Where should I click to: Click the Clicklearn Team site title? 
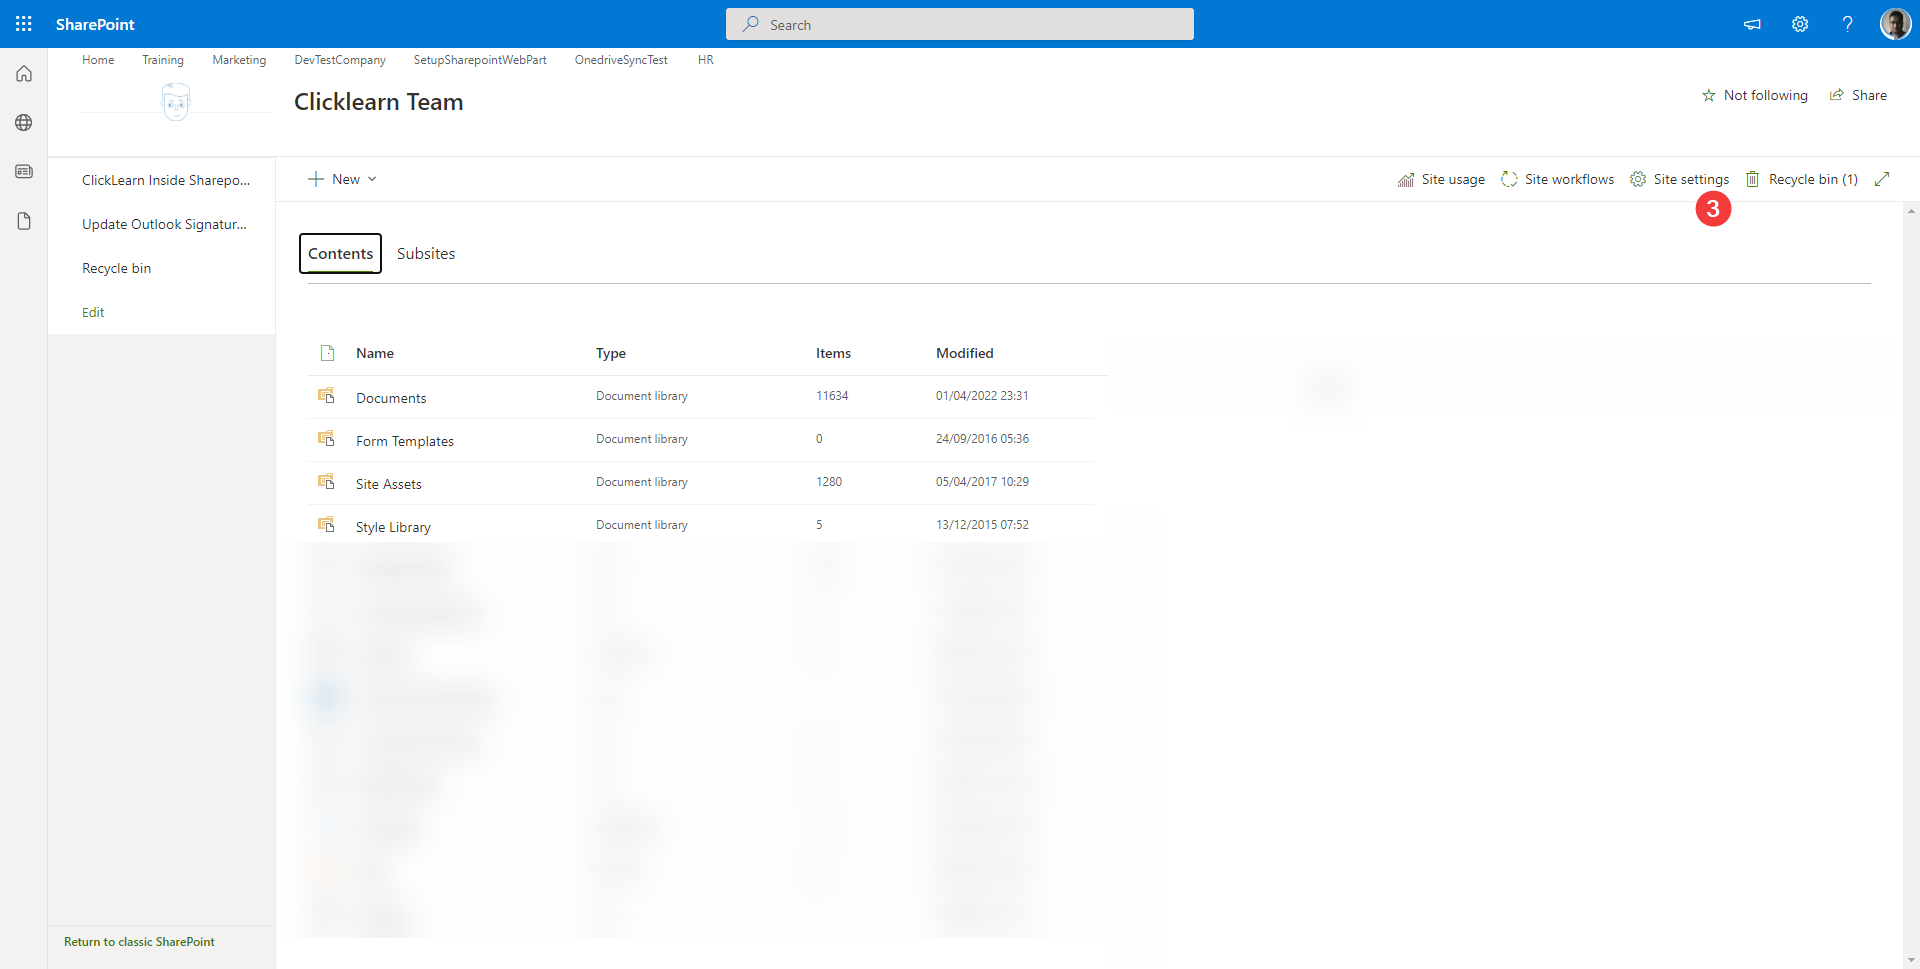[379, 102]
